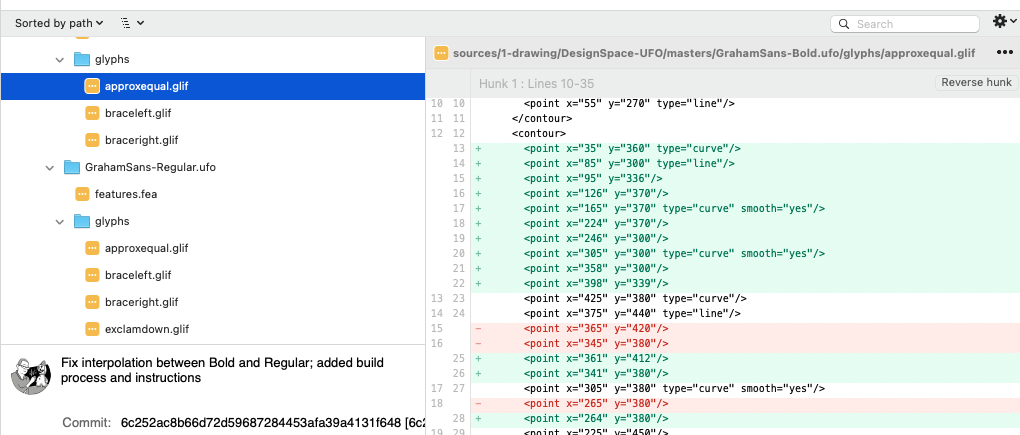This screenshot has height=435, width=1020.
Task: Collapse the top glyphs folder
Action: click(60, 59)
